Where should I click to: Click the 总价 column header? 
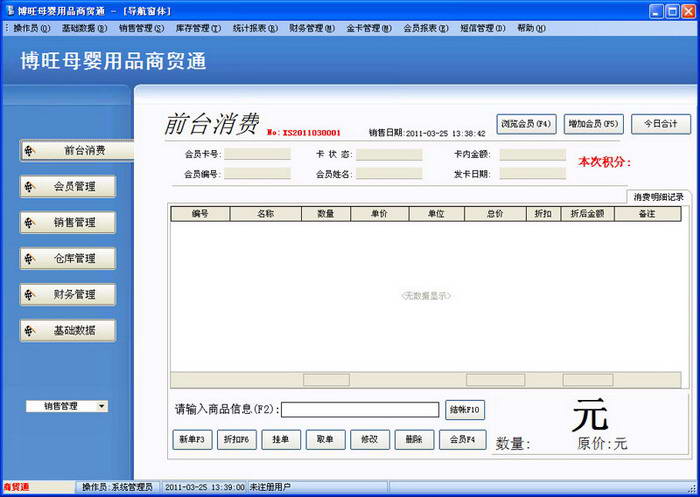coord(495,214)
